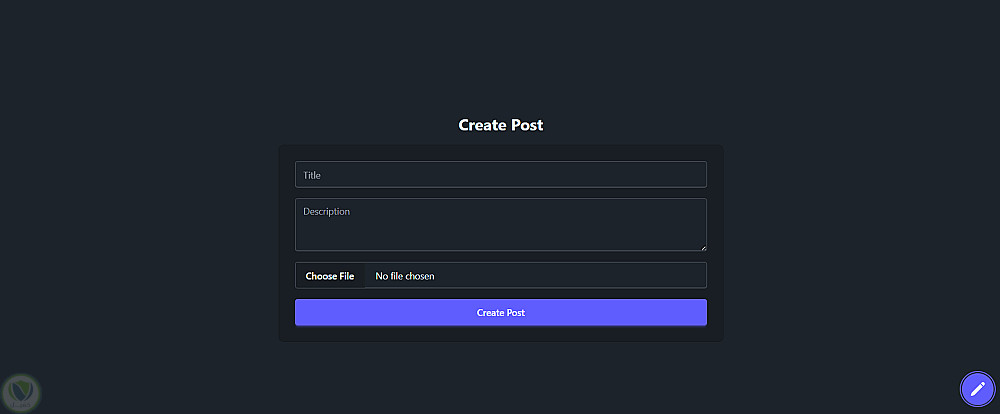The image size is (1000, 414).
Task: Open the file picker via Choose File
Action: [x=330, y=276]
